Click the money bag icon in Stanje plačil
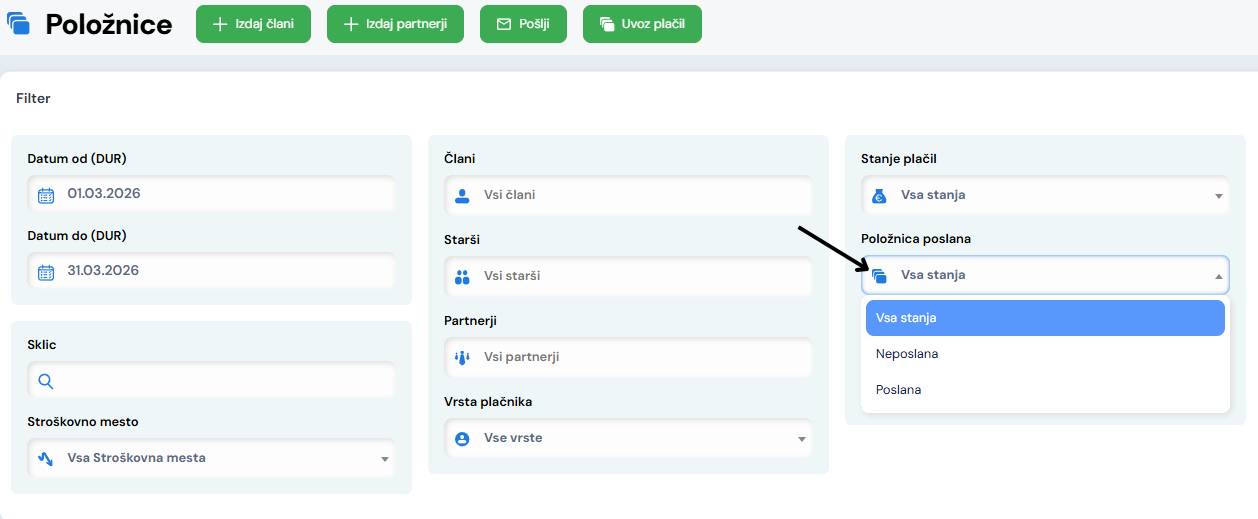Viewport: 1258px width, 519px height. coord(879,195)
